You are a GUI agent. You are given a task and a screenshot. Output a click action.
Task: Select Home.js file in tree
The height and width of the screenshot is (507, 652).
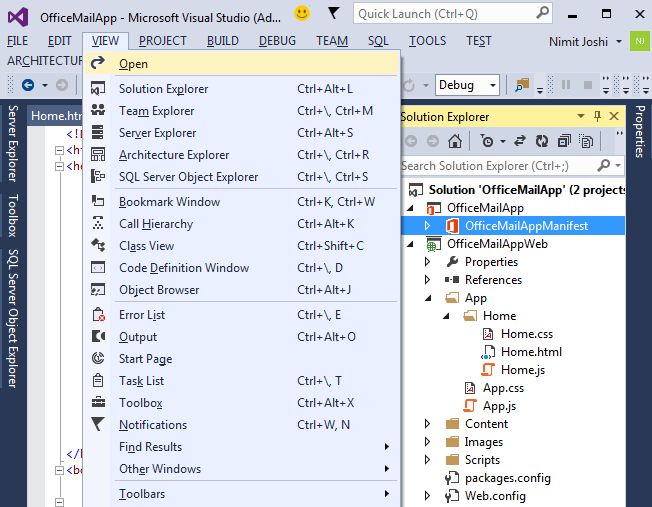pos(522,370)
